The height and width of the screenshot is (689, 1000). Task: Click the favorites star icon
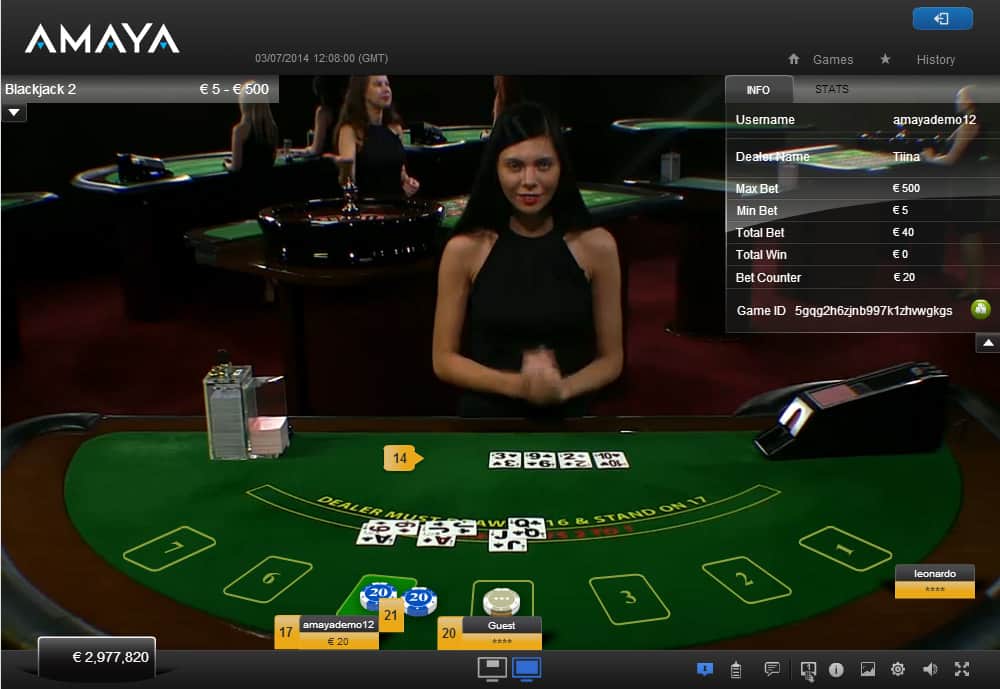pyautogui.click(x=885, y=59)
